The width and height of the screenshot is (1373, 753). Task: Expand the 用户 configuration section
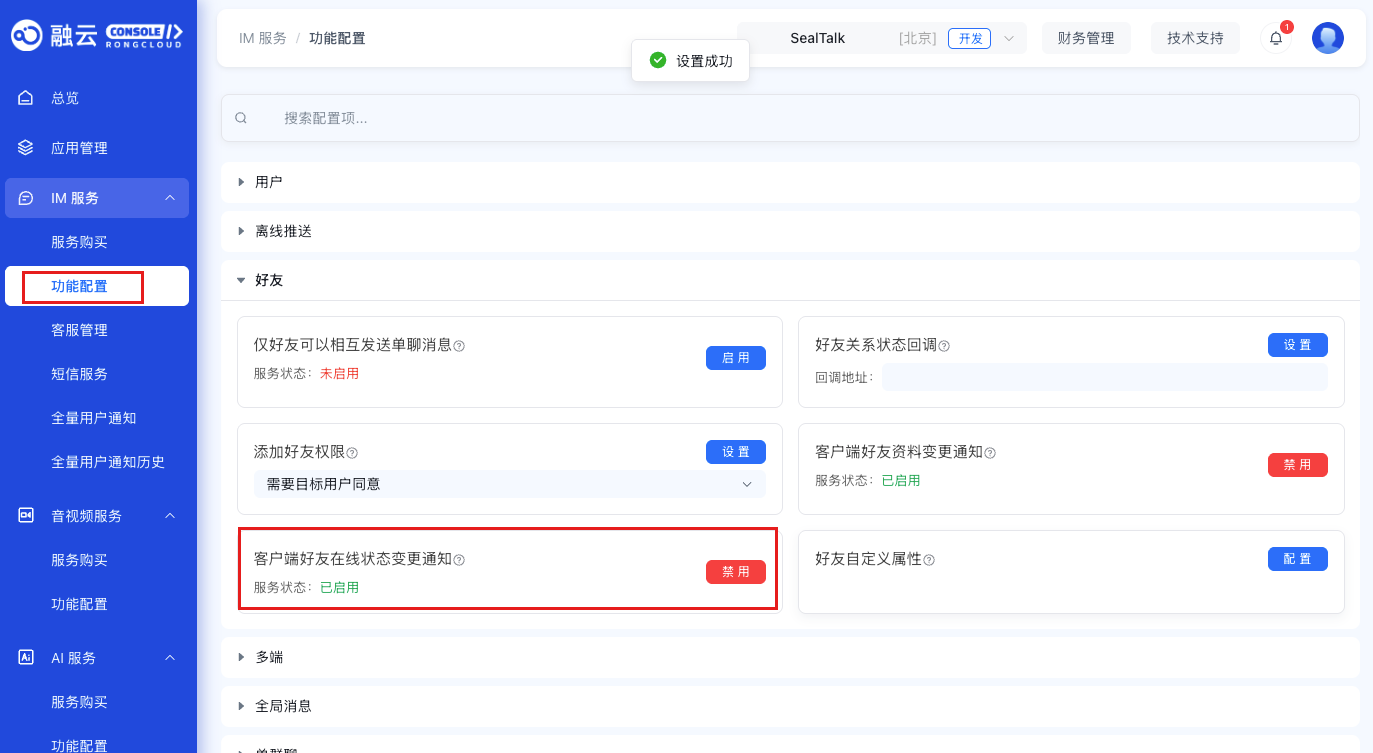tap(241, 181)
